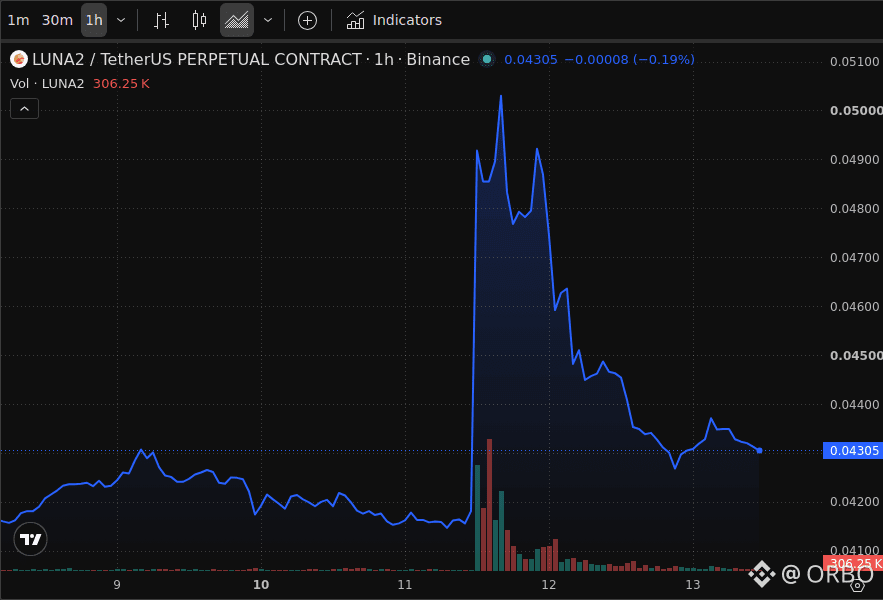The height and width of the screenshot is (600, 883).
Task: Click the 0.04900 price axis label
Action: point(855,159)
